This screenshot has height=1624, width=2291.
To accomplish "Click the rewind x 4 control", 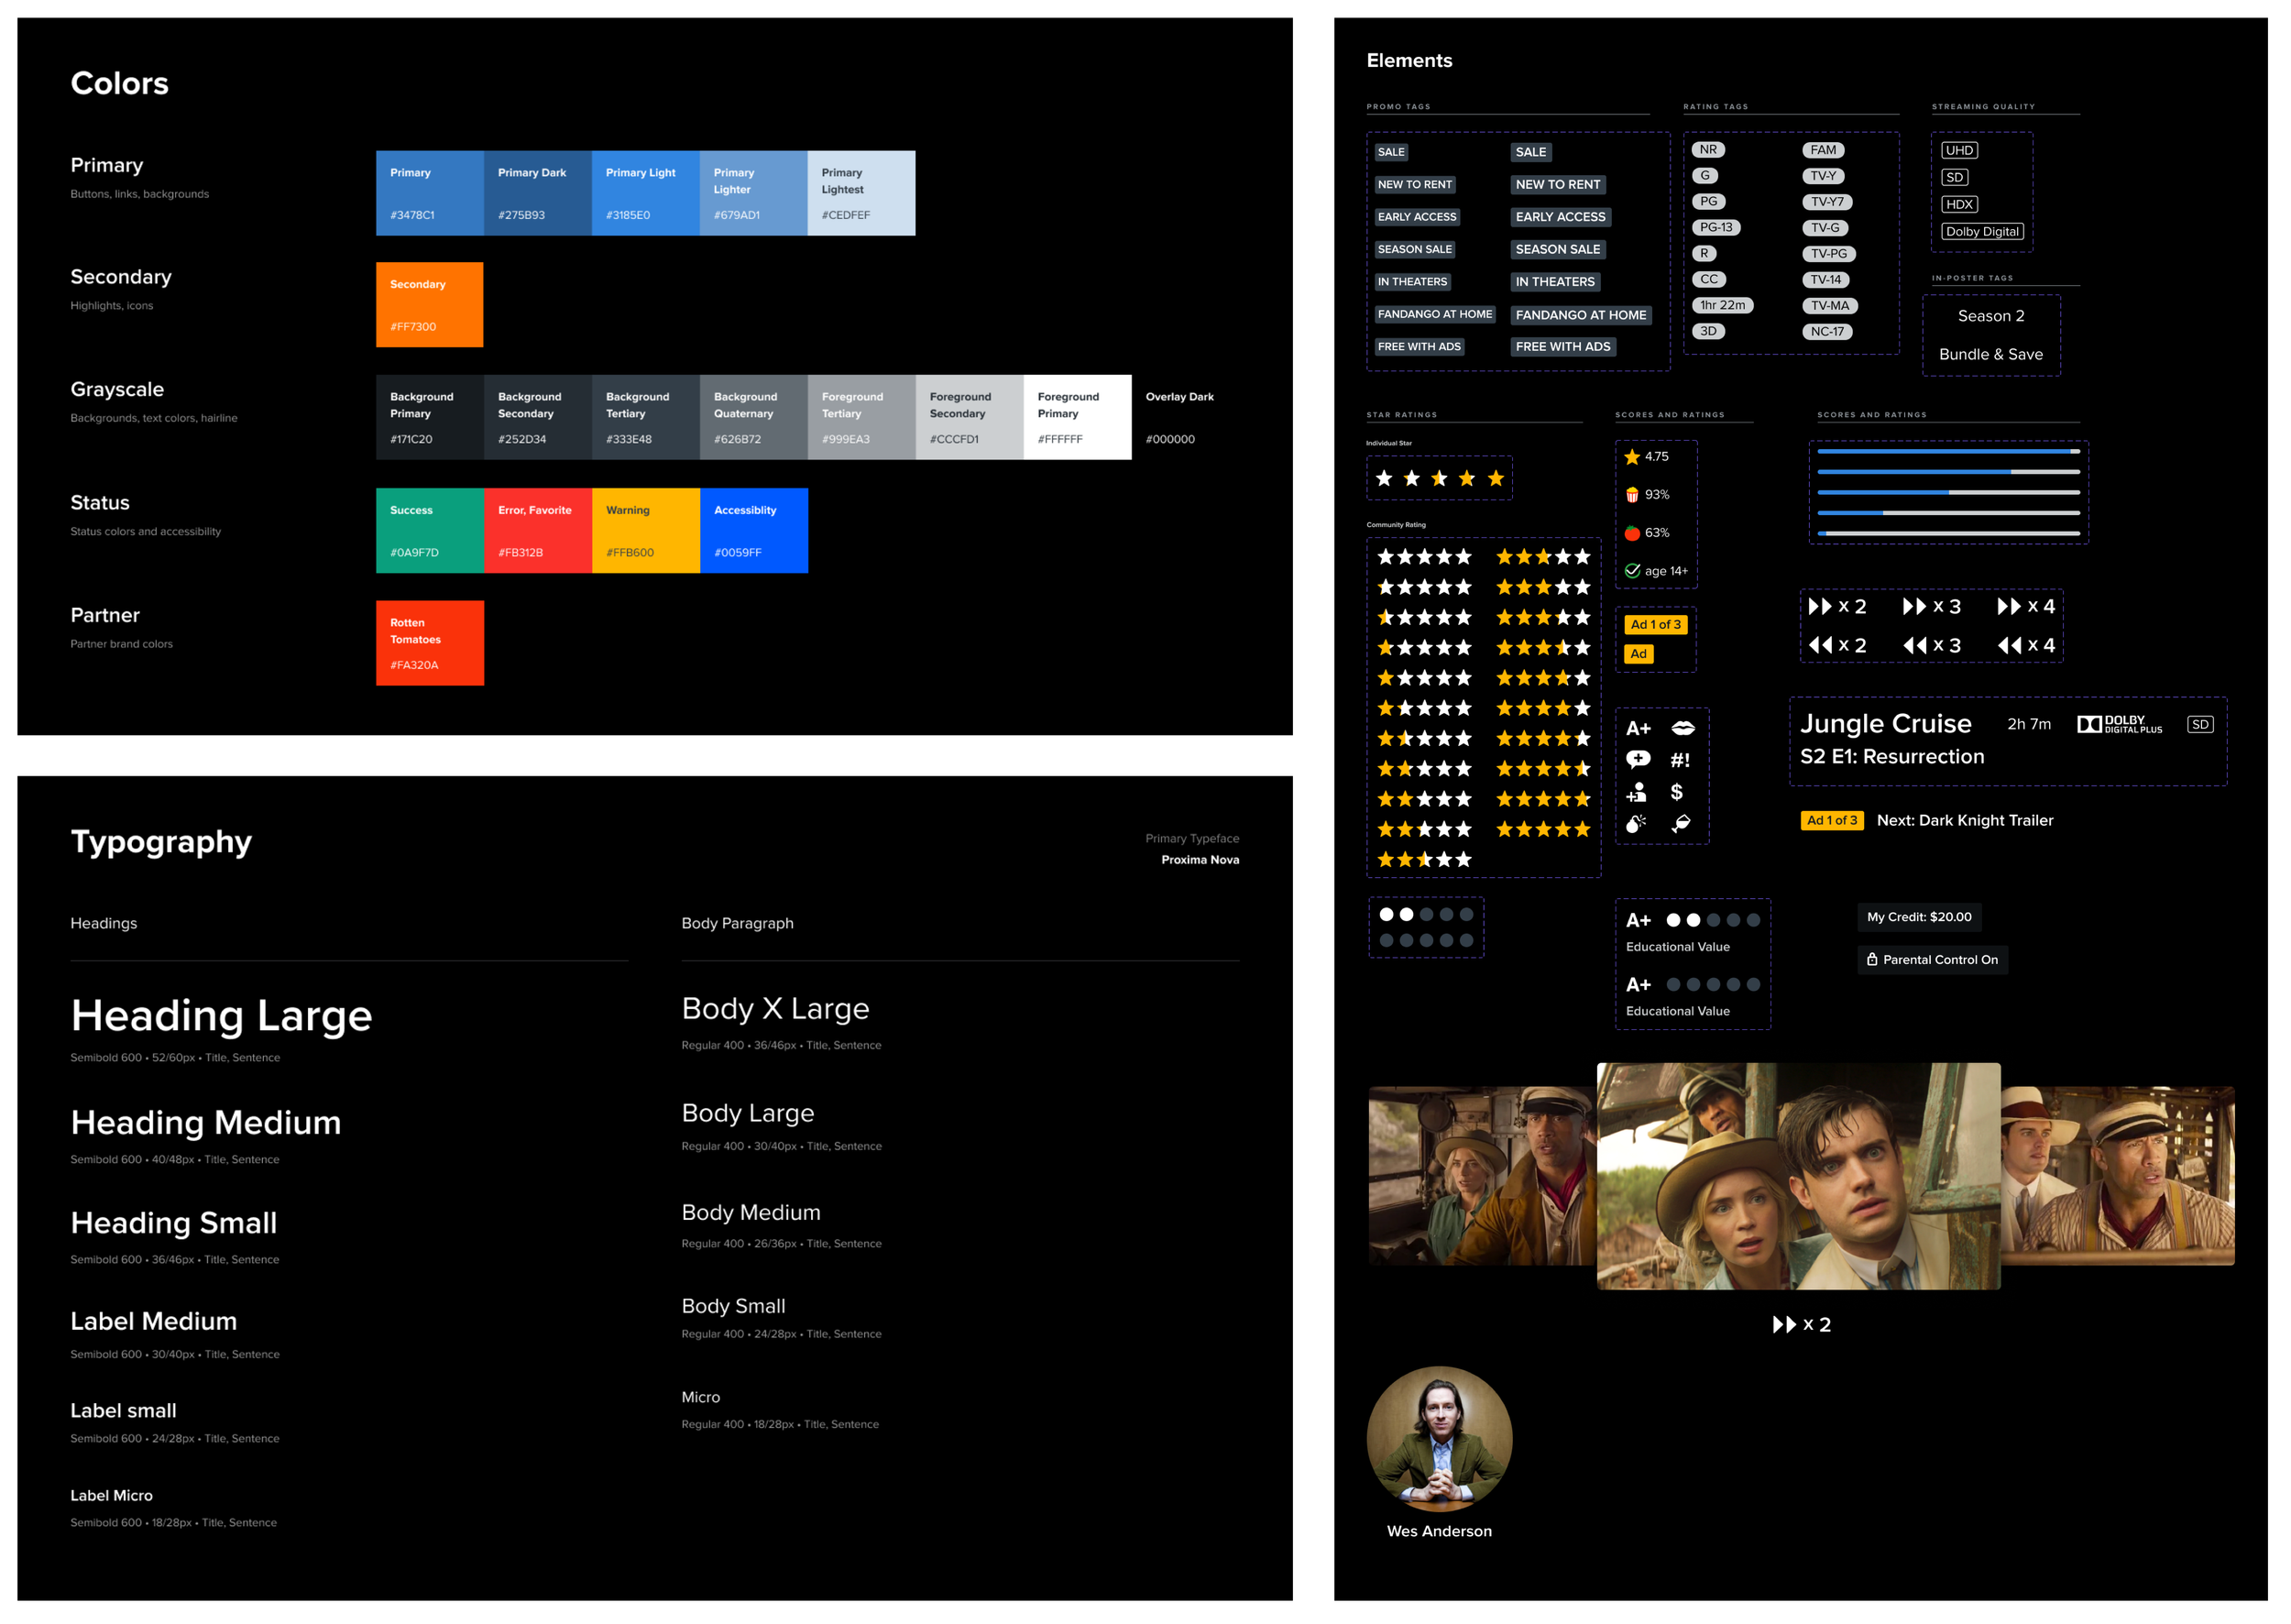I will [x=2026, y=646].
